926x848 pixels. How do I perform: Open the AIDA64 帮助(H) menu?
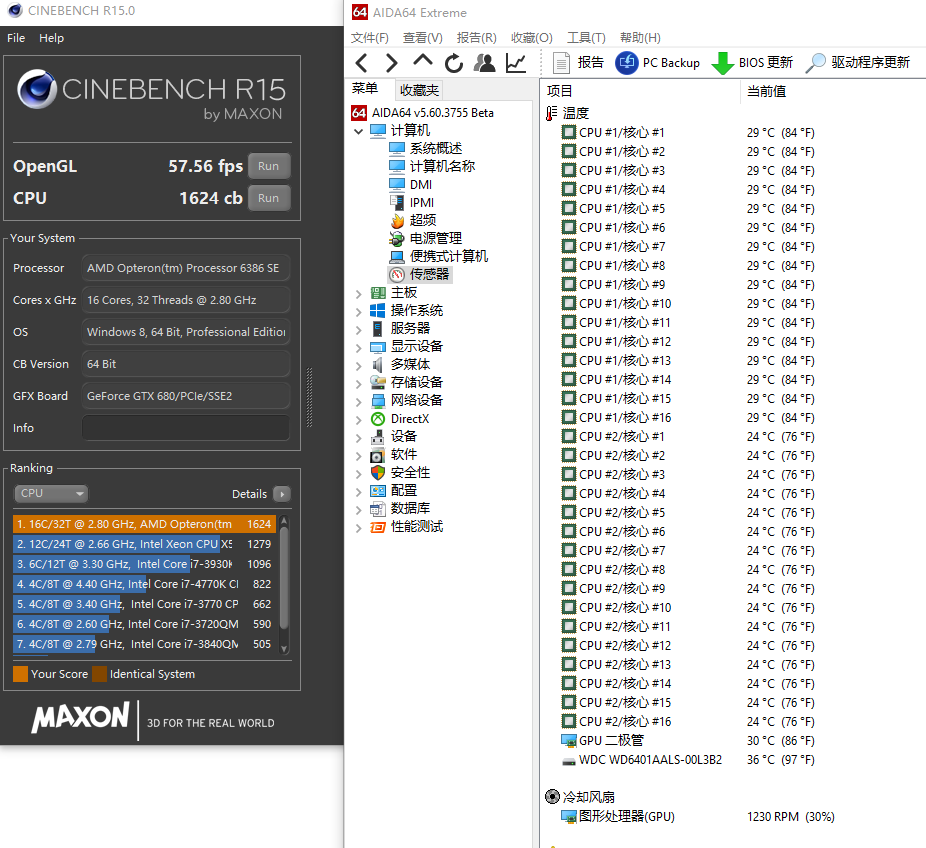click(x=640, y=38)
